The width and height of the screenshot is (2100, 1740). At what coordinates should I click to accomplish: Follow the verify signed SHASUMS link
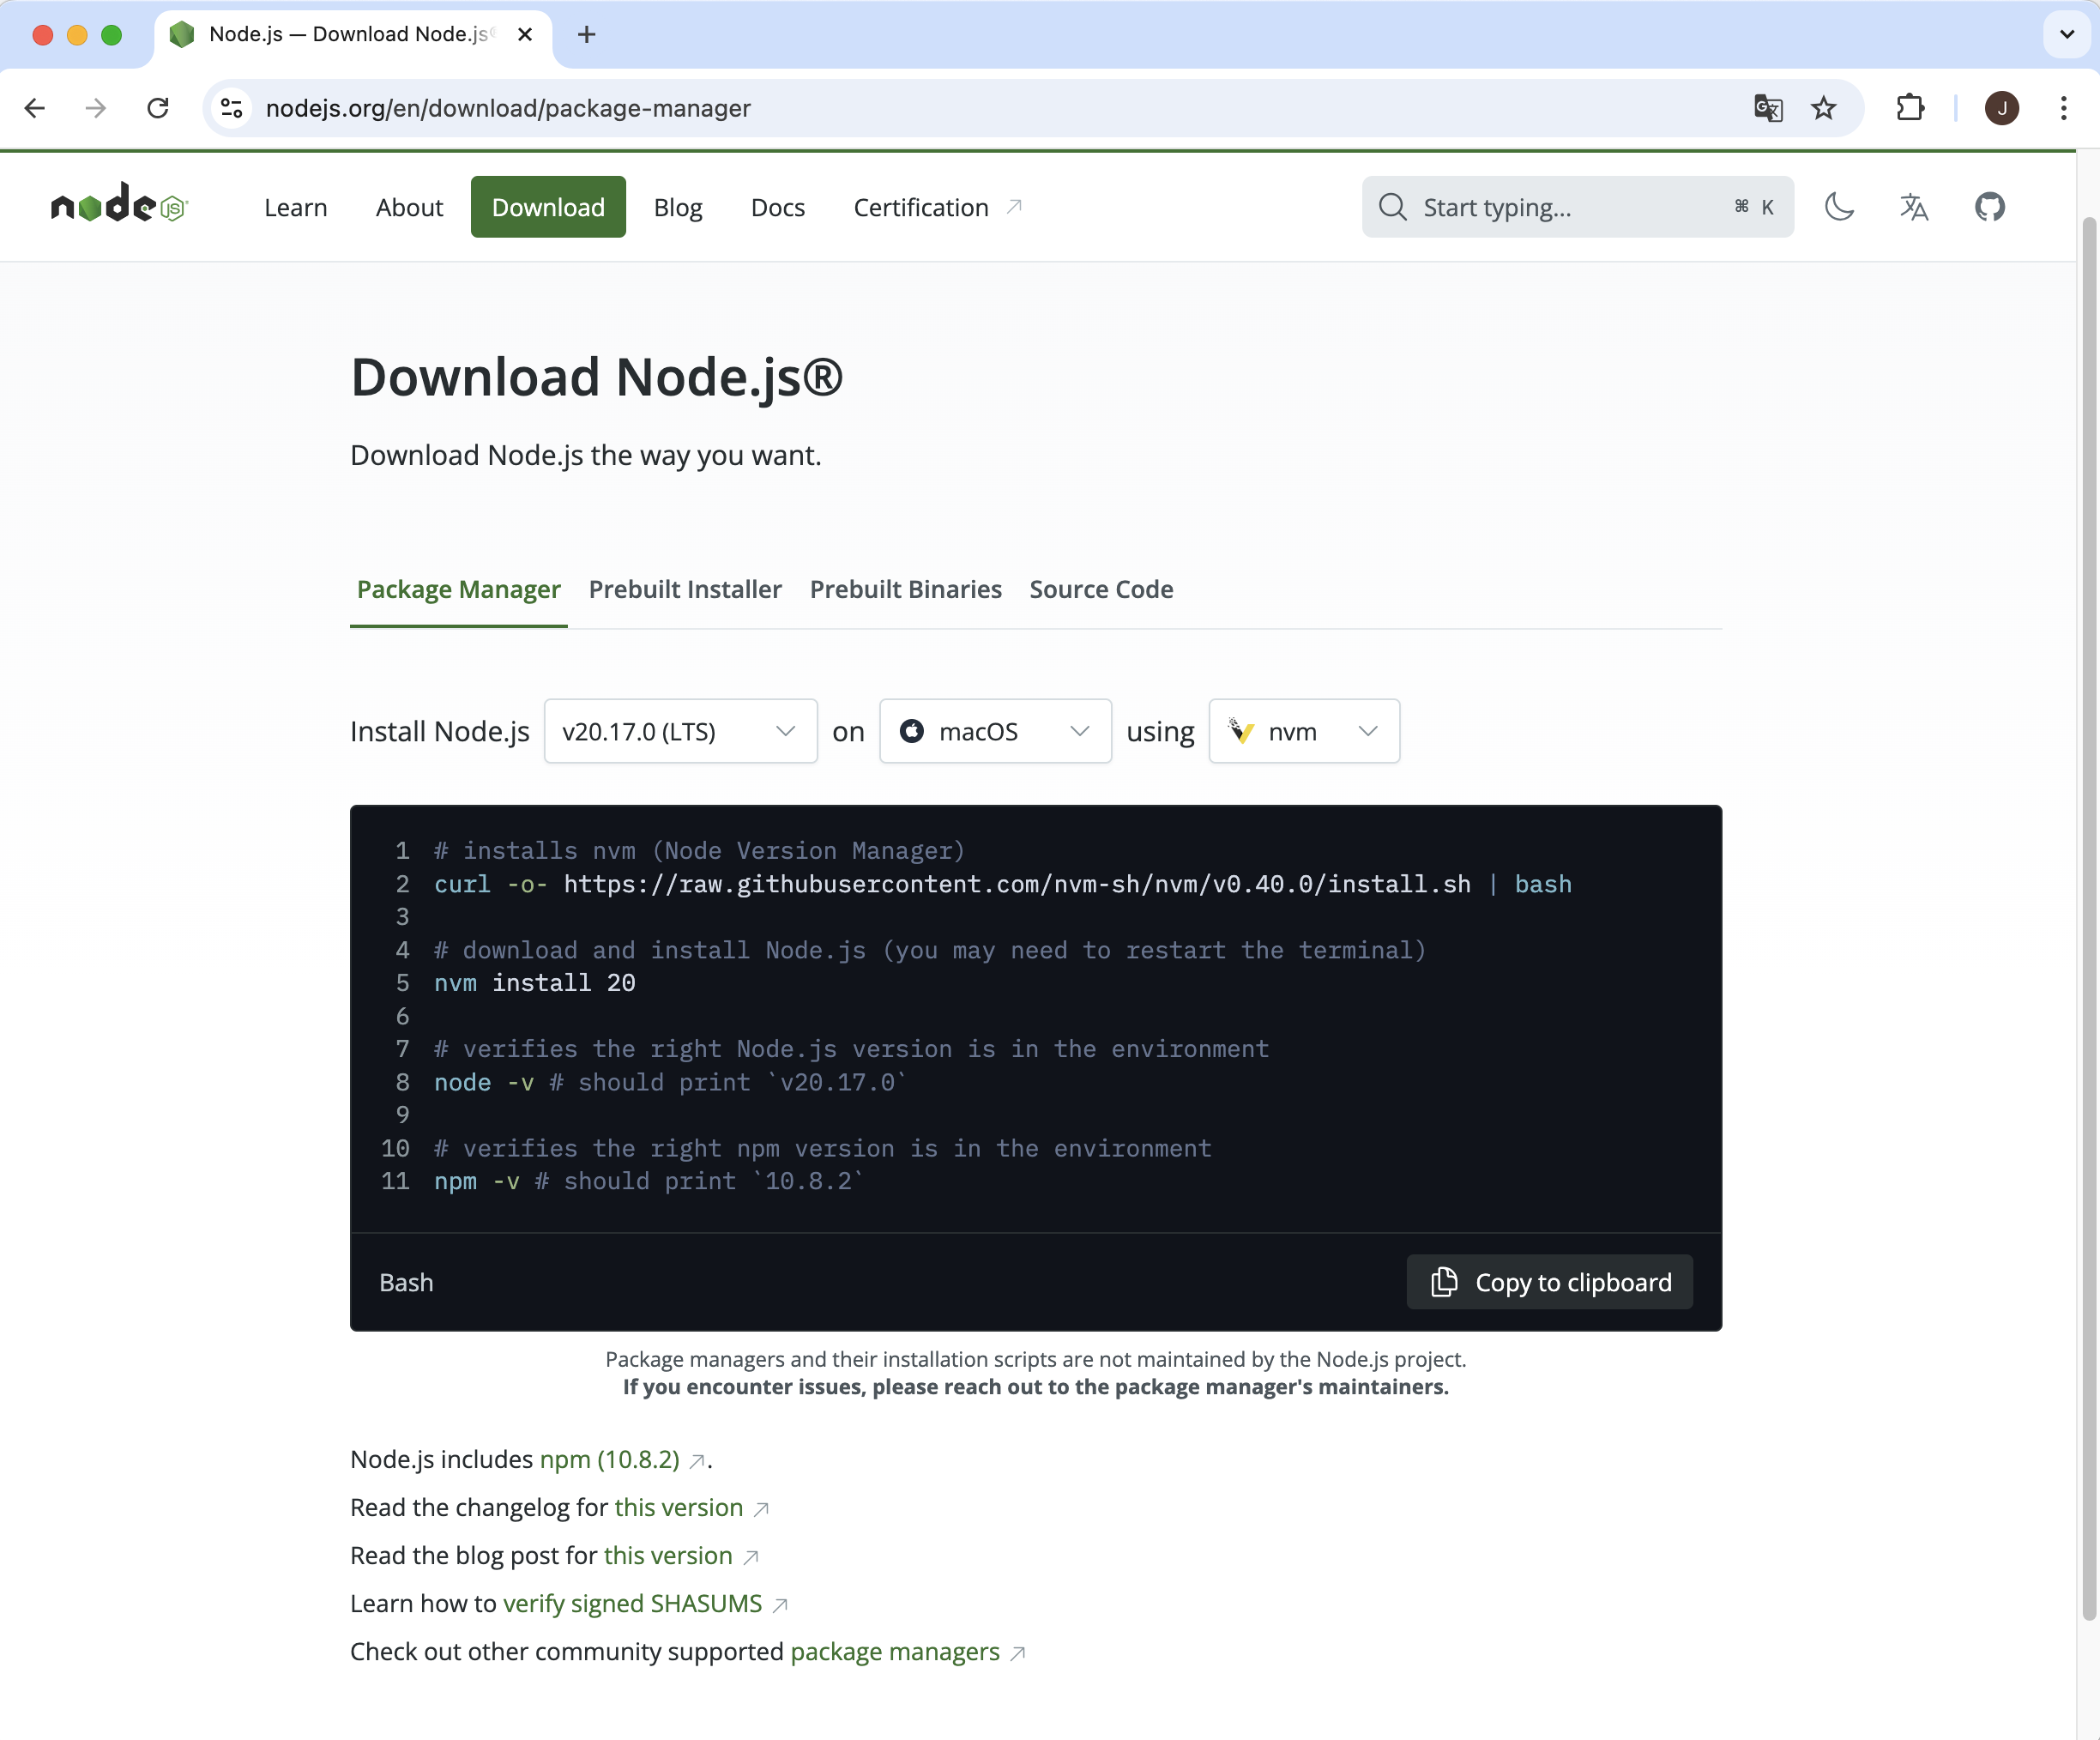633,1603
